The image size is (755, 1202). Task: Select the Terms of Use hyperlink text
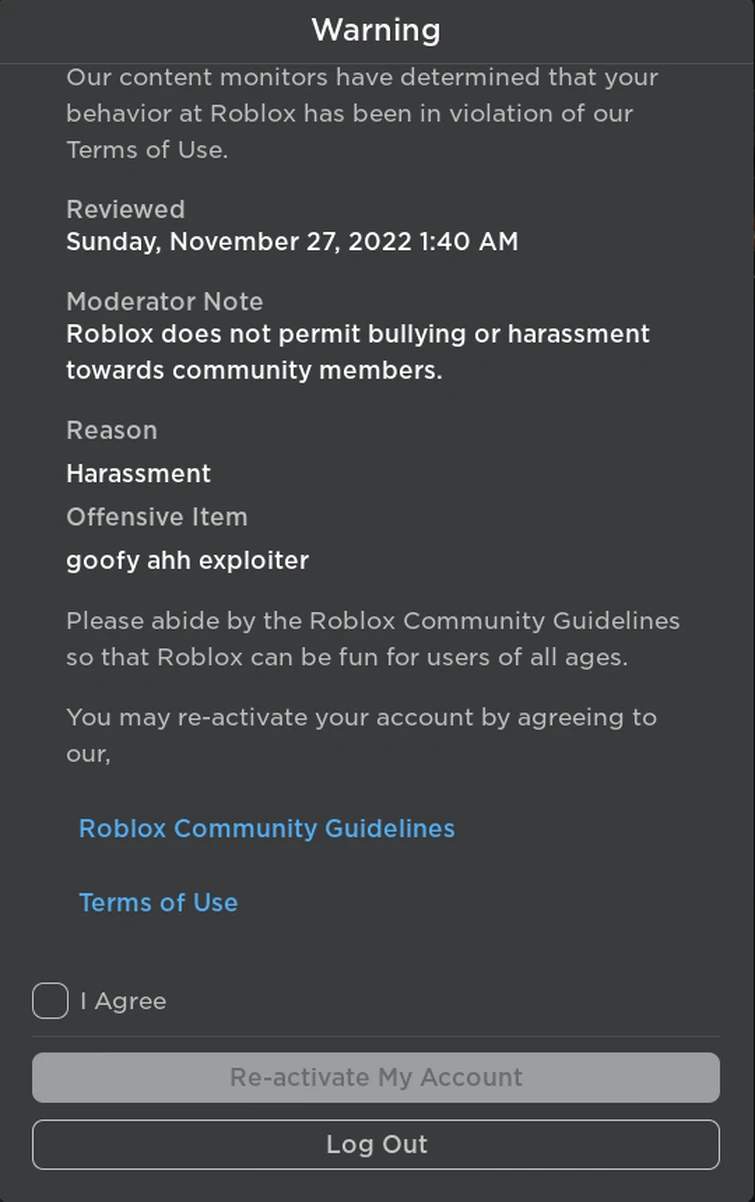158,902
